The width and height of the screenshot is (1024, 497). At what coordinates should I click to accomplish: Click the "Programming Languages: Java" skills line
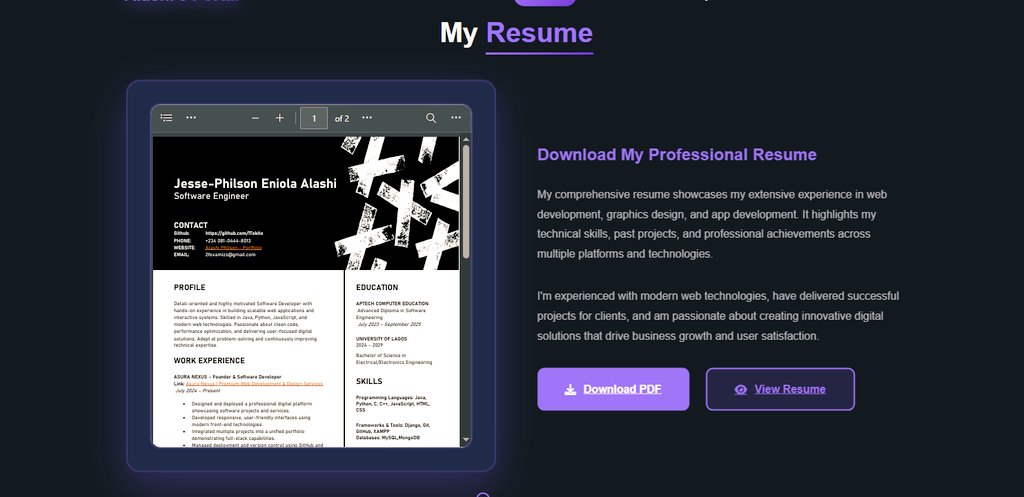391,397
